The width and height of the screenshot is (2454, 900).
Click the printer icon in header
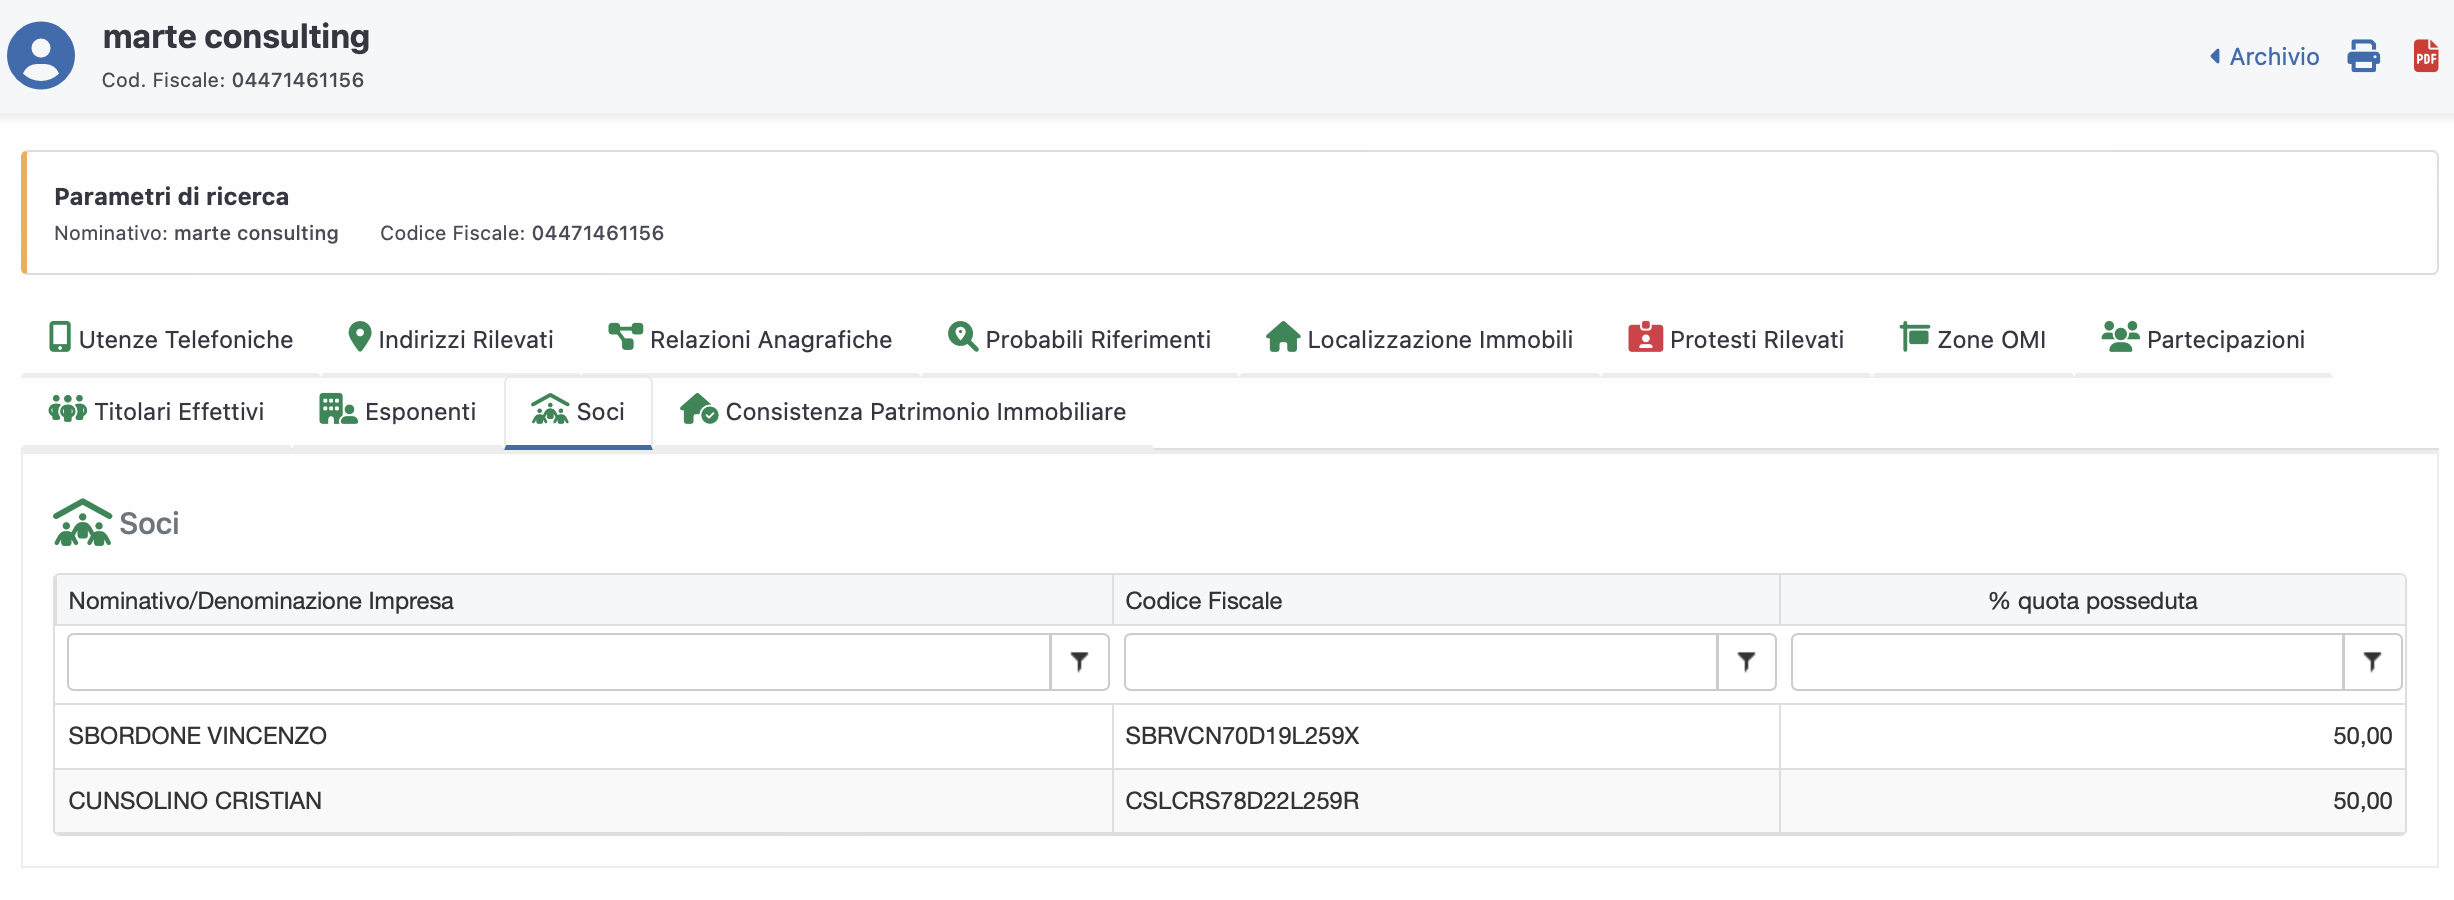pos(2363,56)
